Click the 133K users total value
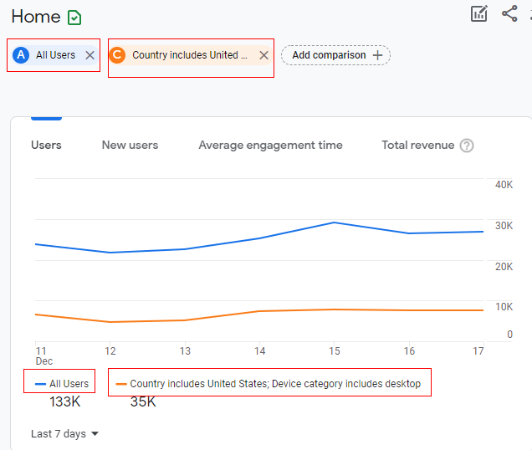 click(65, 402)
